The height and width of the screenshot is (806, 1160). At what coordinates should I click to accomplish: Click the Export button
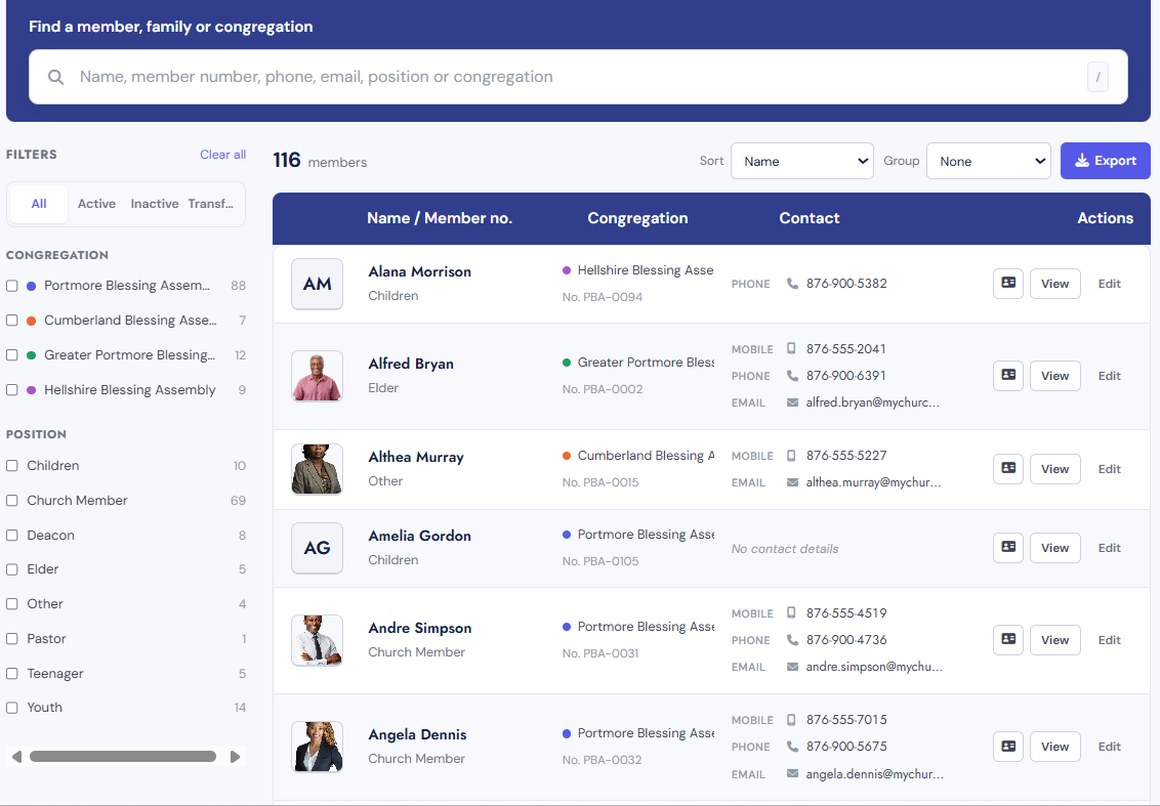pyautogui.click(x=1105, y=161)
